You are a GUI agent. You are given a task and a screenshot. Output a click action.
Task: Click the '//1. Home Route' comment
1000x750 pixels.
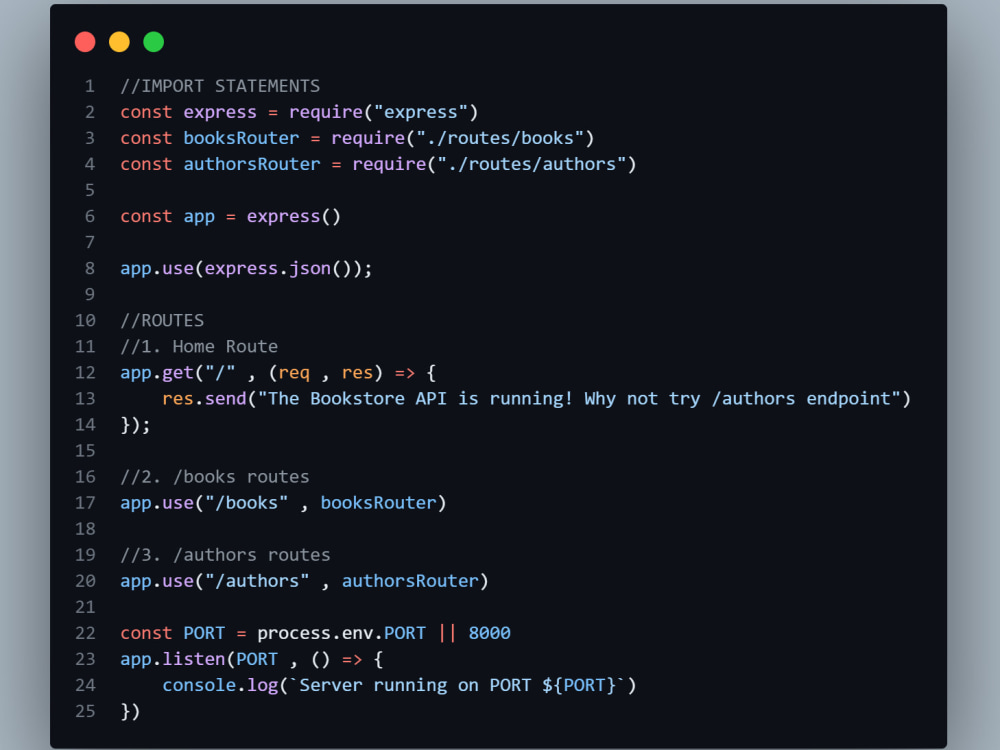[x=199, y=347]
